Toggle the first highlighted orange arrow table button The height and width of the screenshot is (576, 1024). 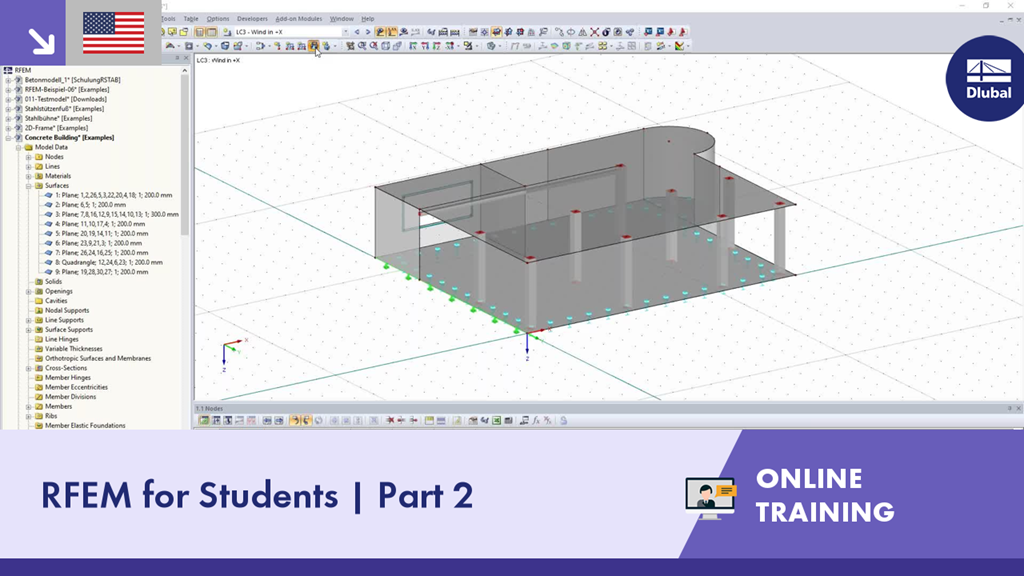tap(295, 421)
